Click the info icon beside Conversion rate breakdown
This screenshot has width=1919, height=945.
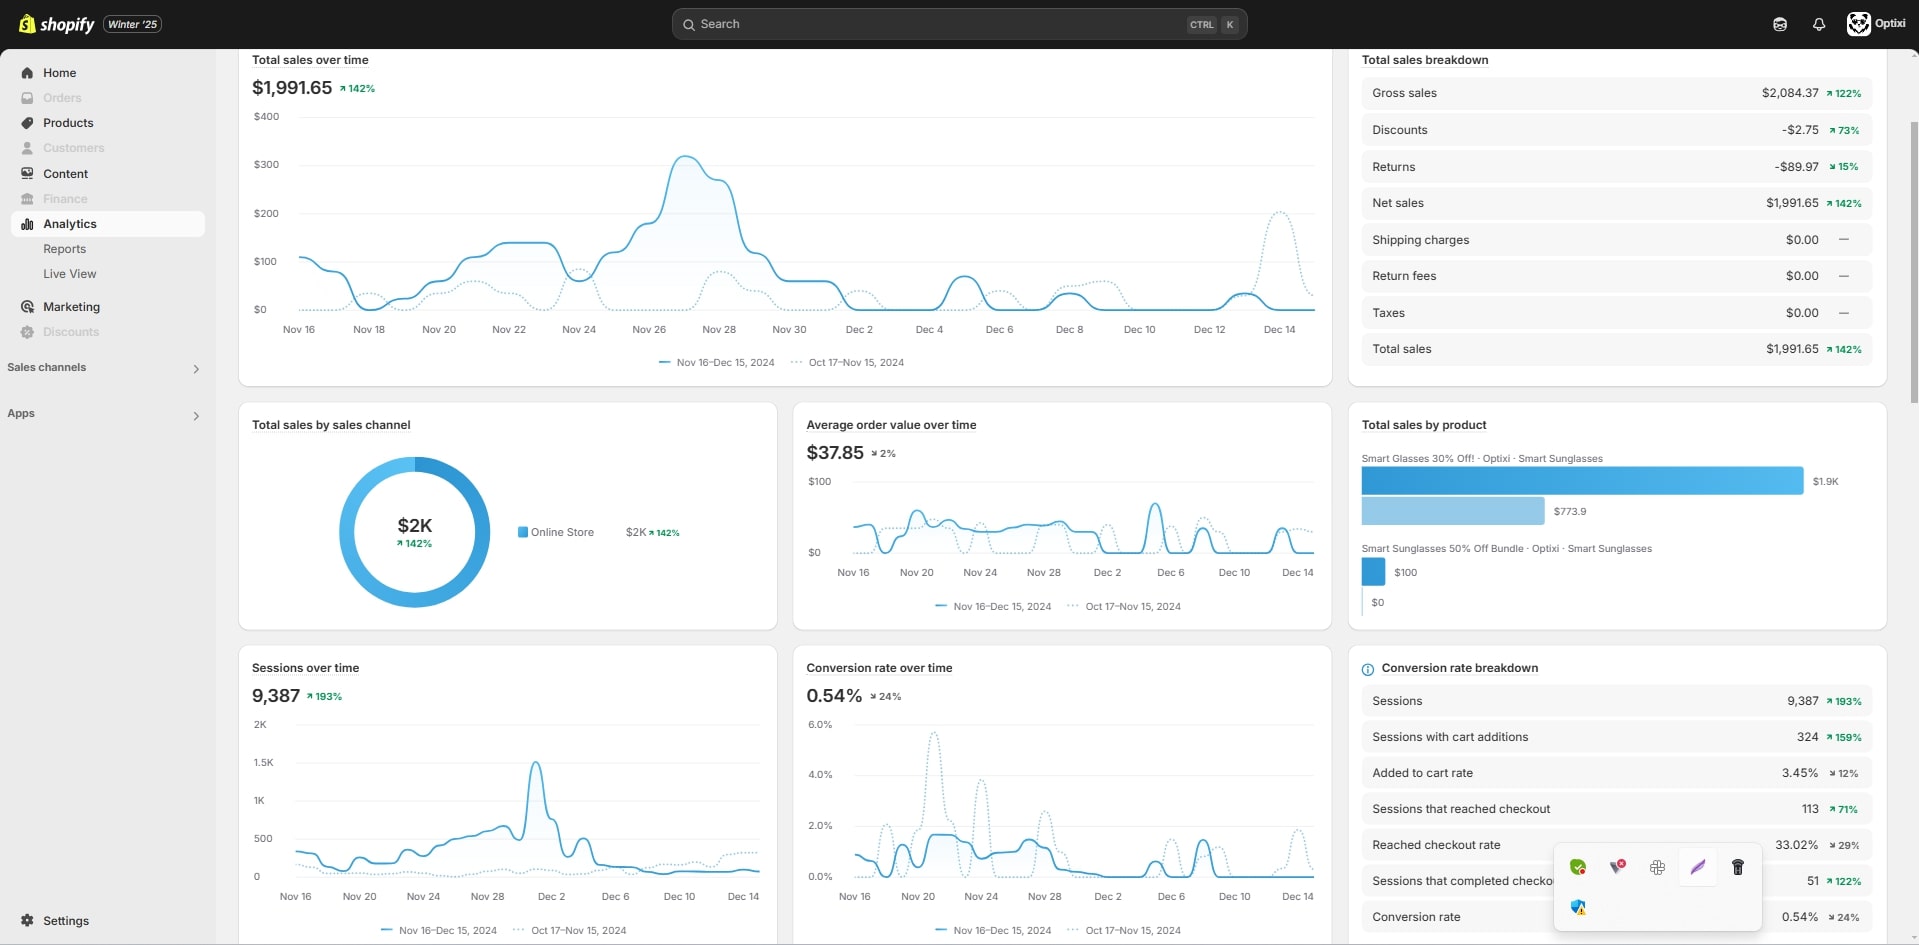tap(1368, 669)
